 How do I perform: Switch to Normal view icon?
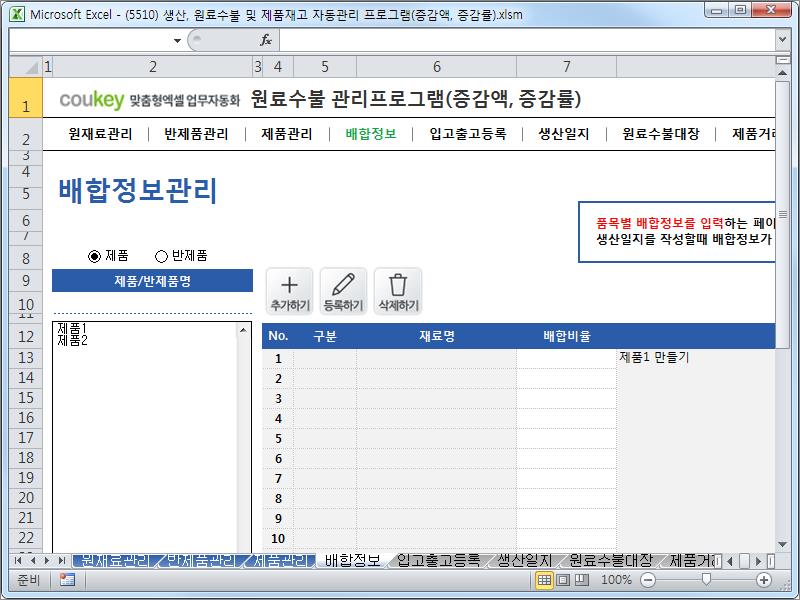[544, 580]
